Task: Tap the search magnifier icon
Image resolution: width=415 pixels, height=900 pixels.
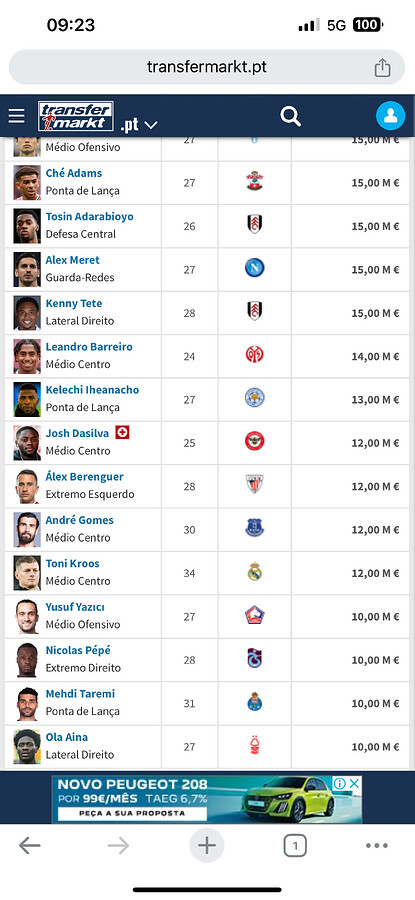Action: 290,116
